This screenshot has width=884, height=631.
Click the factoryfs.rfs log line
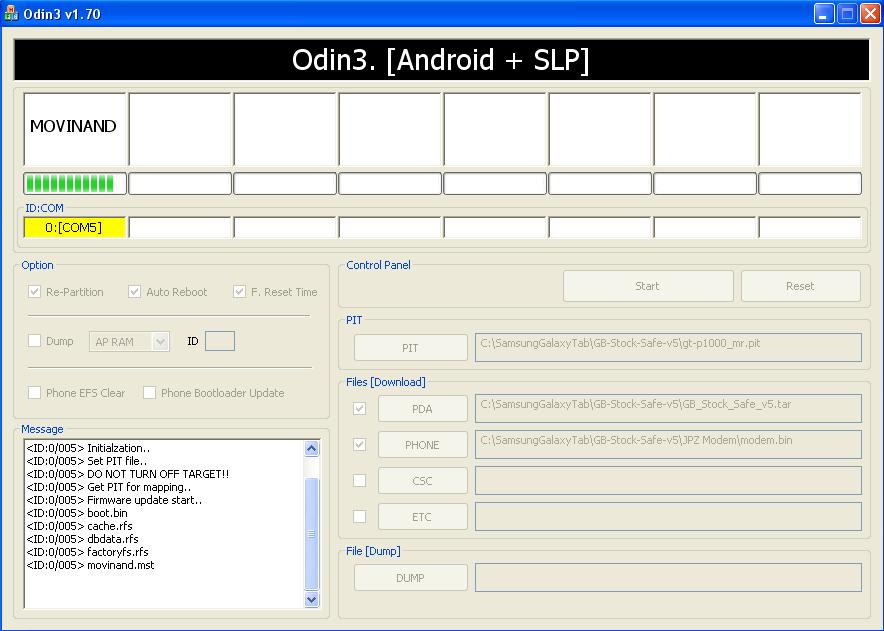[87, 552]
